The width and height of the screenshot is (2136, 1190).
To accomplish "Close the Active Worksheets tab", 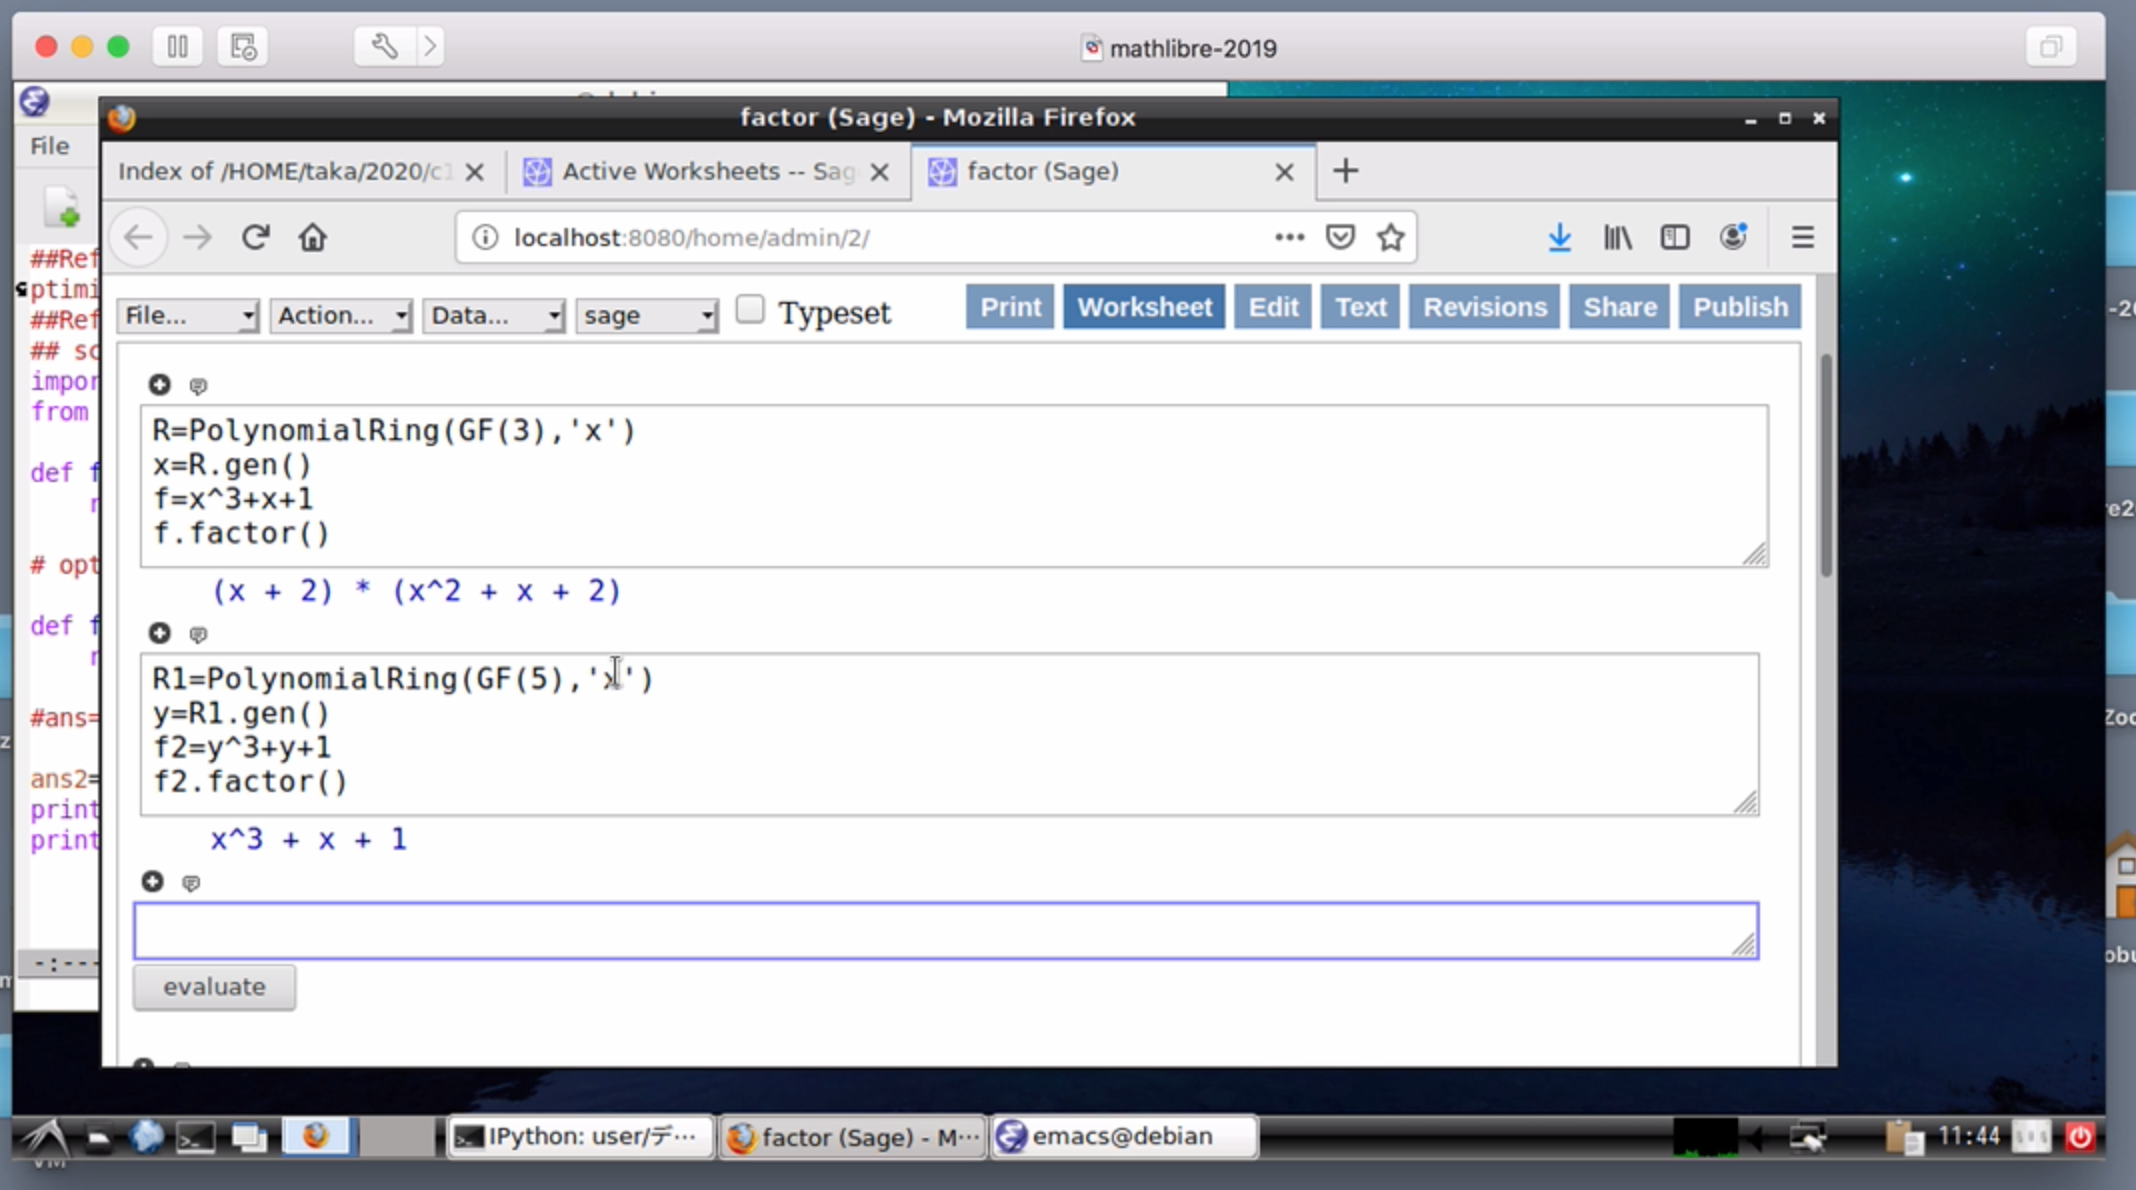I will click(x=880, y=172).
